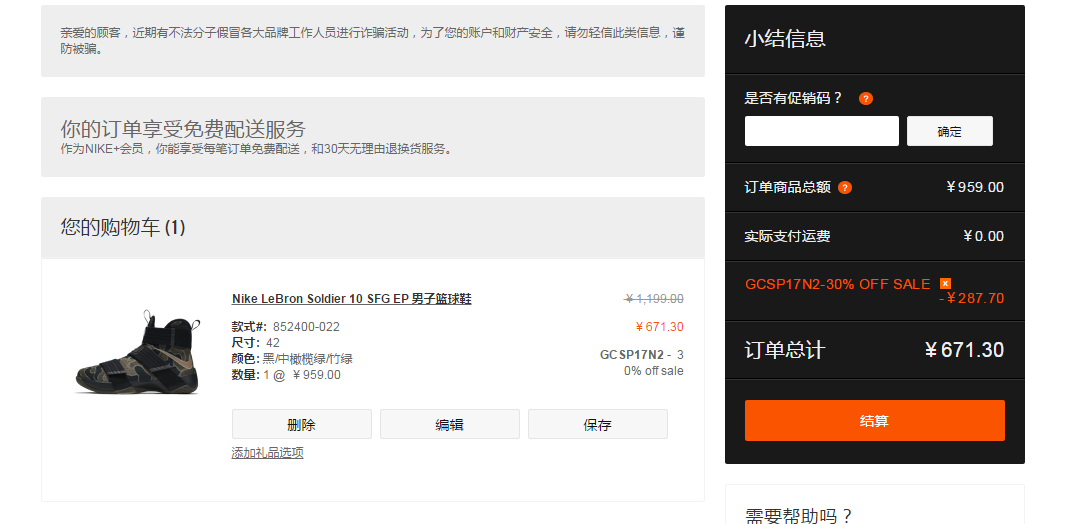Select the discount amount -¥287.70
The width and height of the screenshot is (1073, 524).
point(971,298)
